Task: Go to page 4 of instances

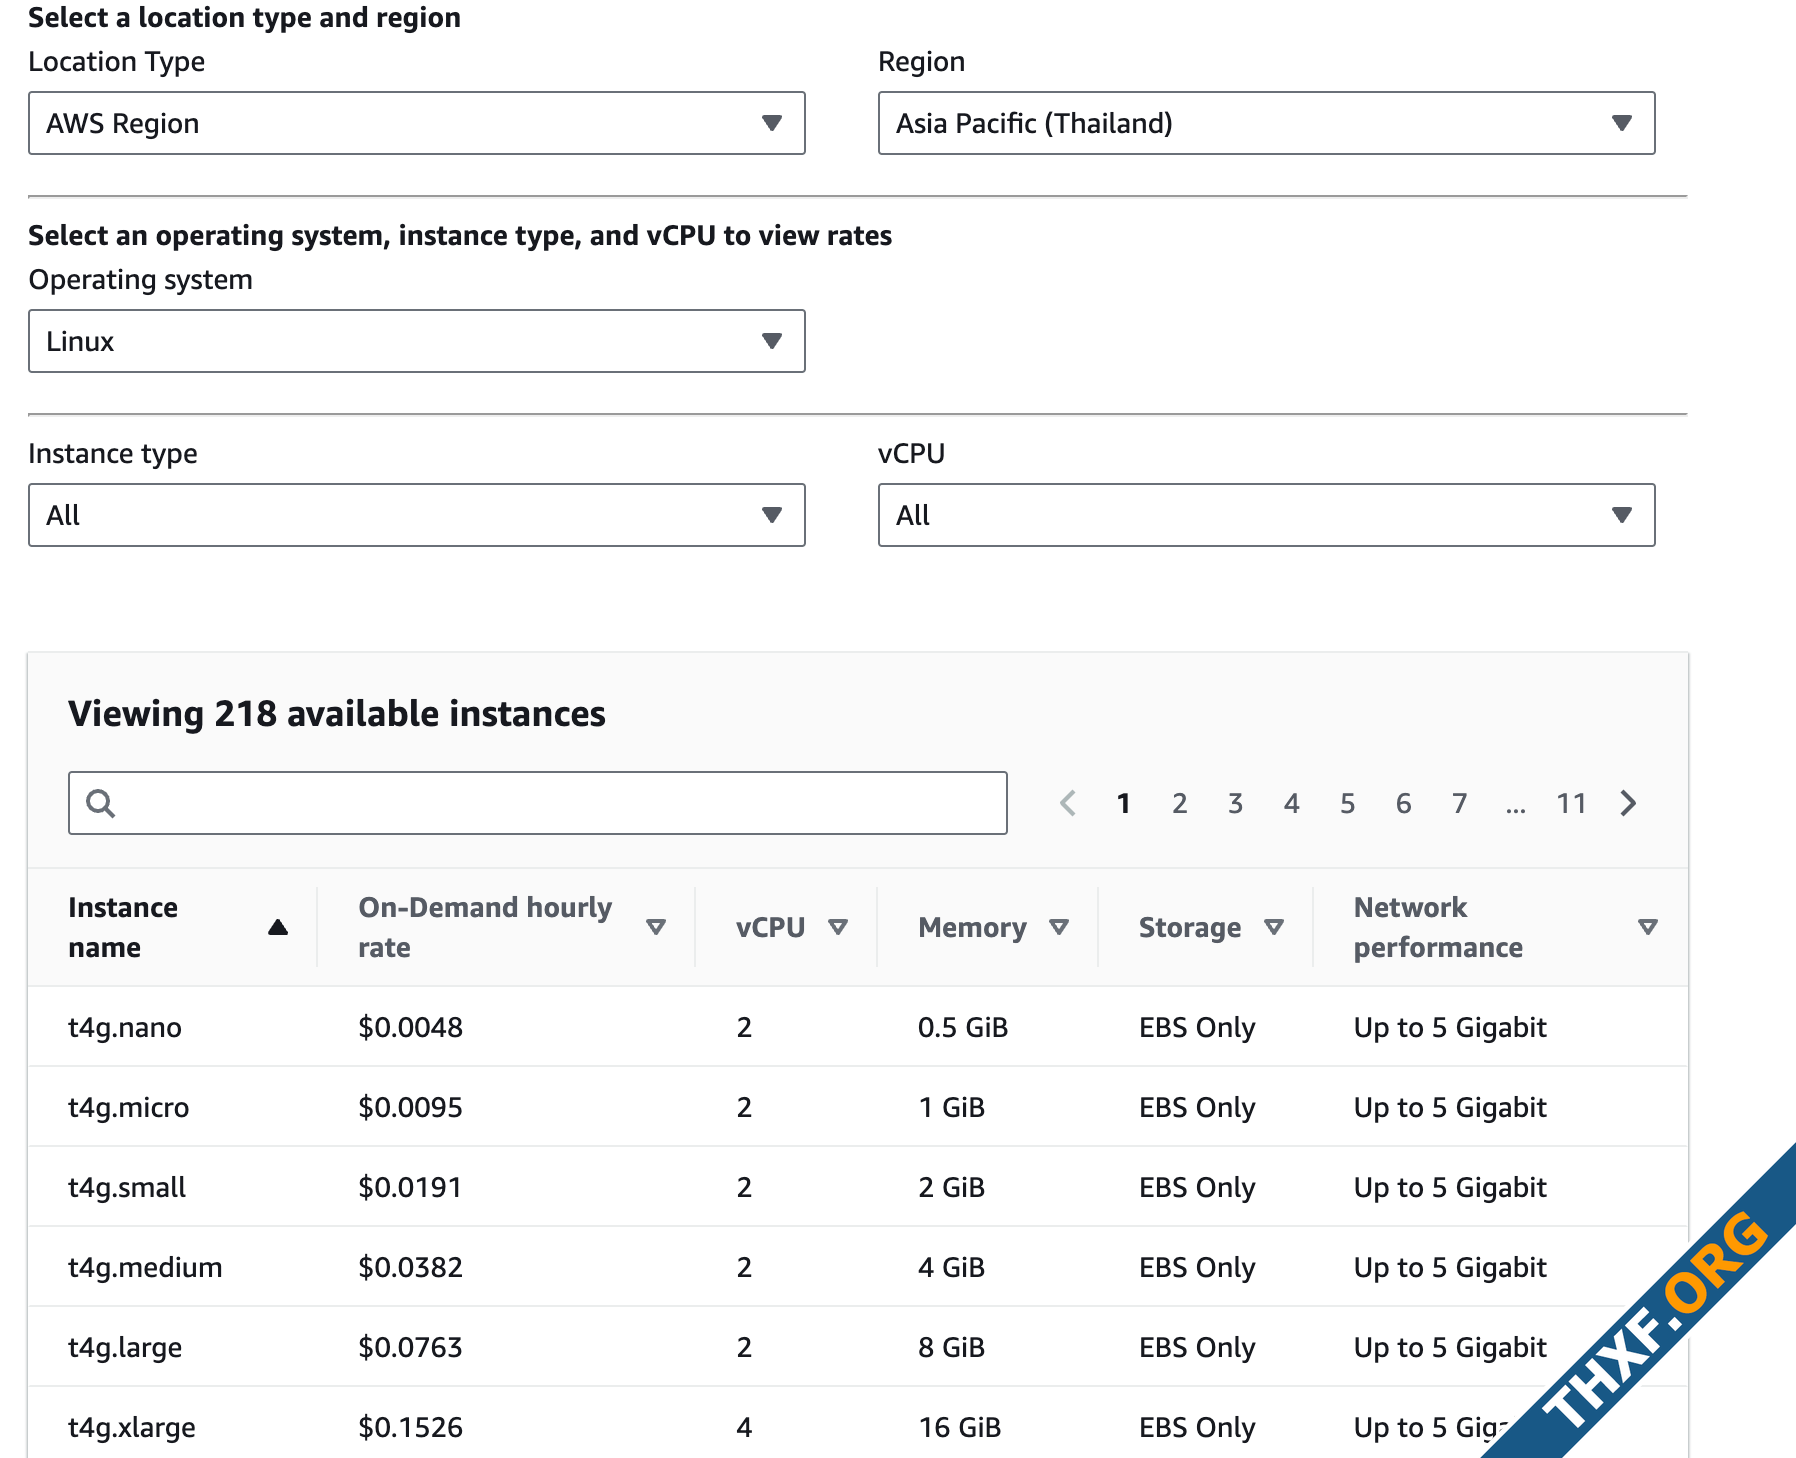Action: (x=1292, y=803)
